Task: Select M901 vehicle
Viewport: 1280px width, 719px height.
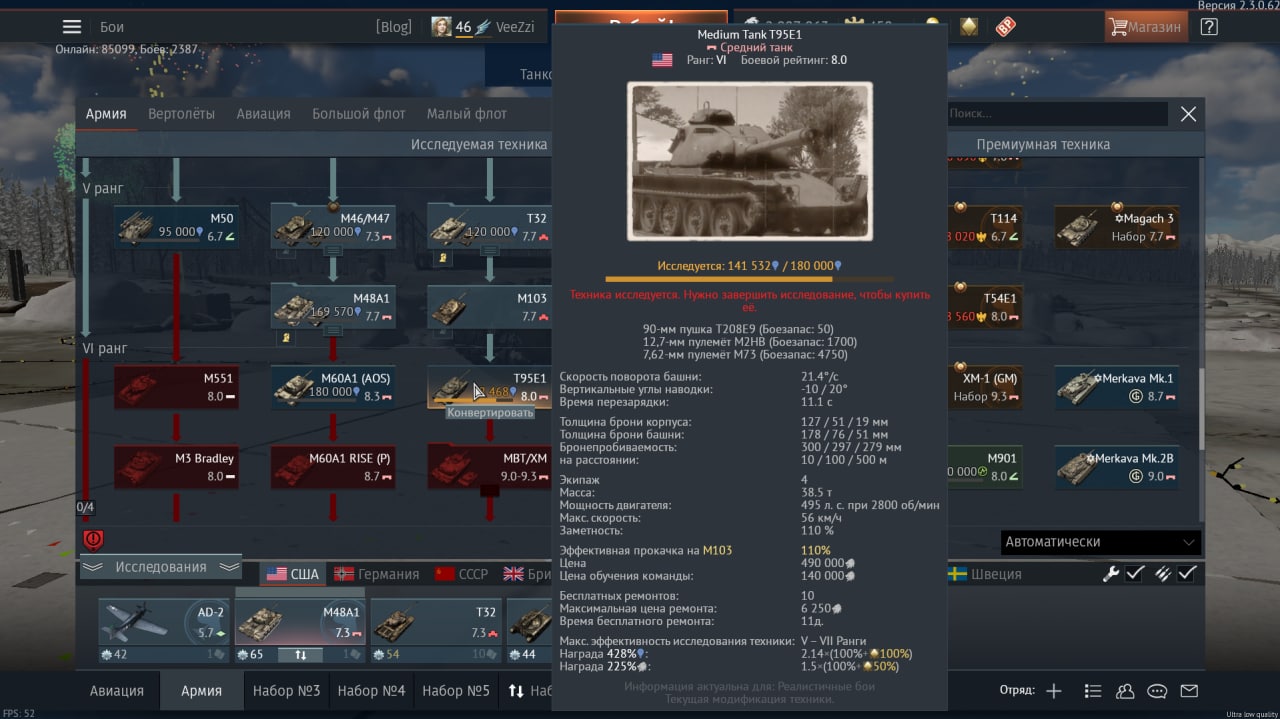Action: pyautogui.click(x=985, y=467)
